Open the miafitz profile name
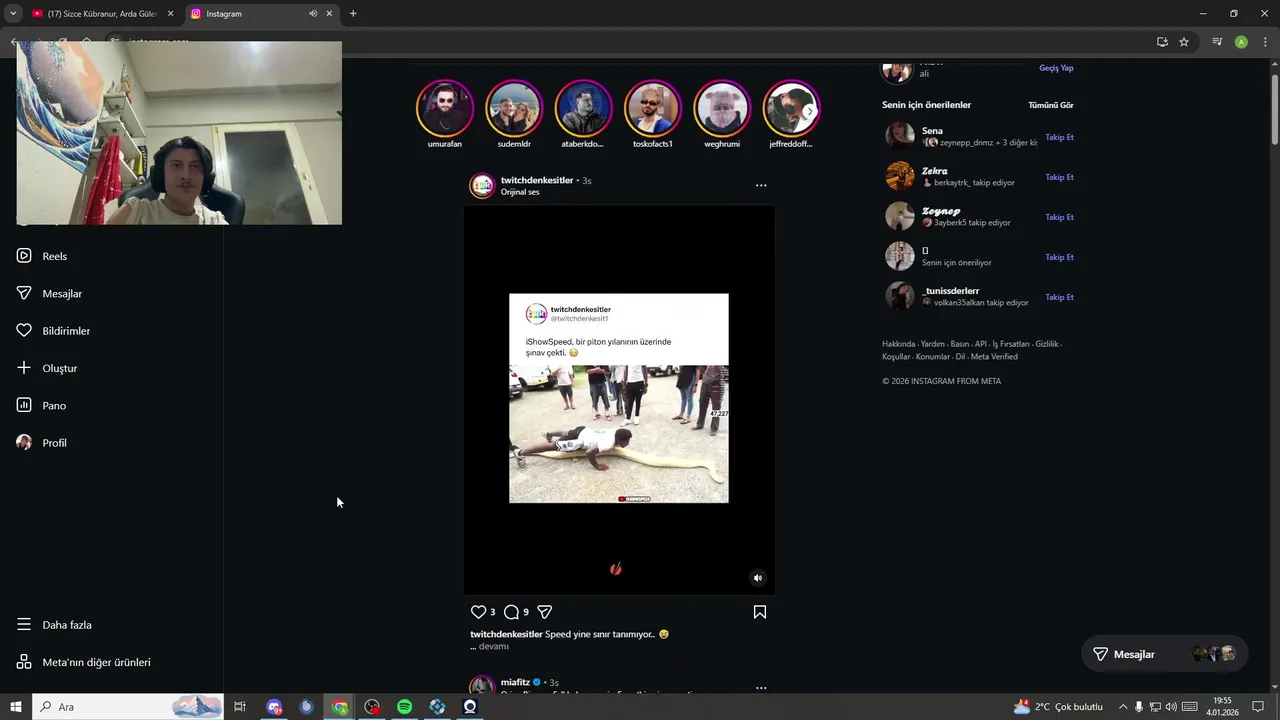The image size is (1280, 720). tap(515, 682)
